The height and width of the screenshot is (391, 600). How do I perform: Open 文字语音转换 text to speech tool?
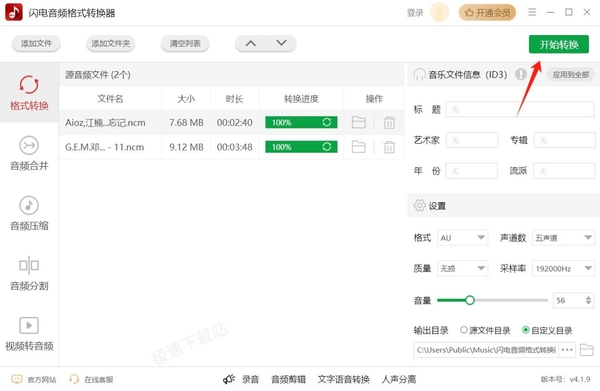[343, 379]
